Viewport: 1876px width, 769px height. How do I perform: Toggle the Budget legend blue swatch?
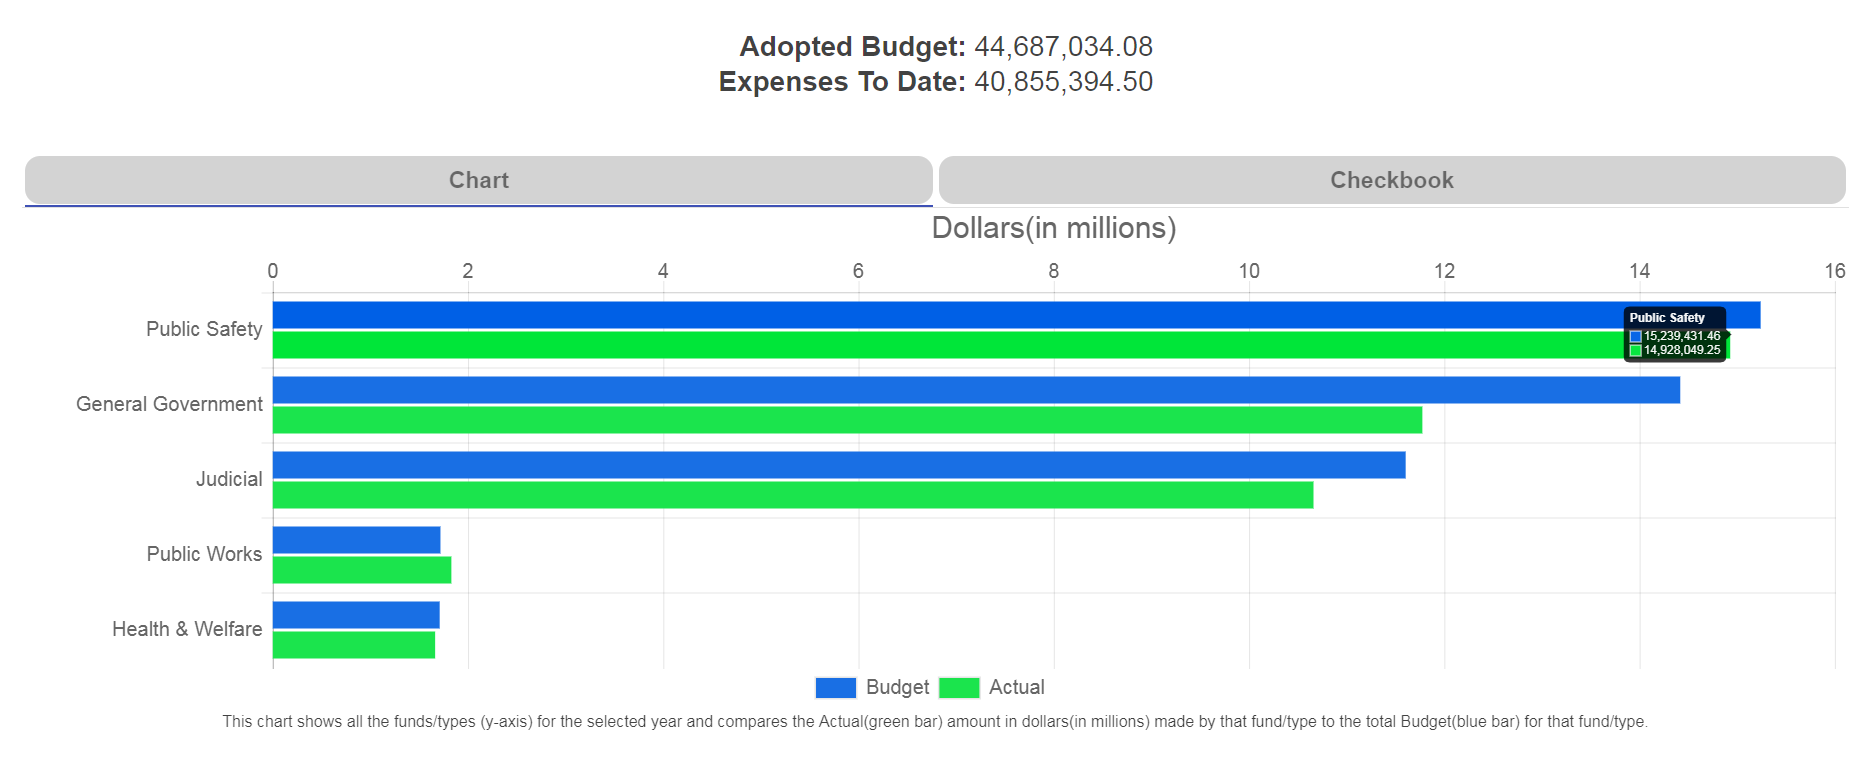click(x=835, y=688)
